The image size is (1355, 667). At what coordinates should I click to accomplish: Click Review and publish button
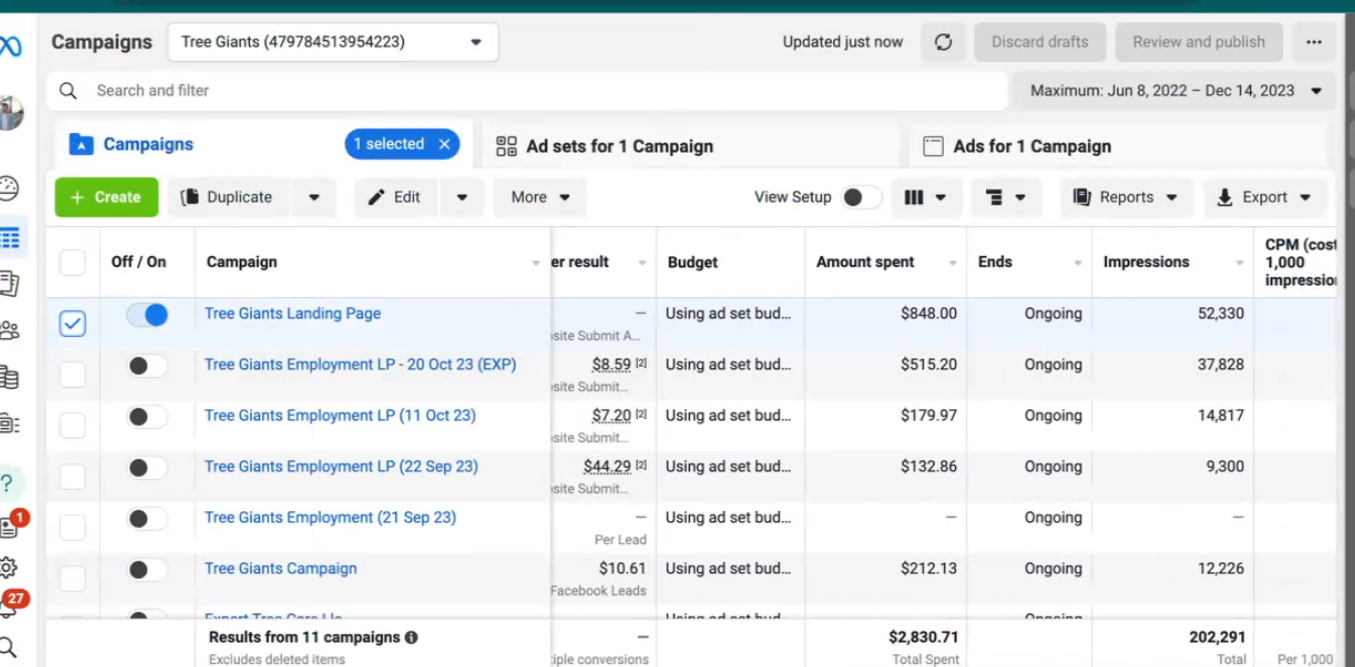[x=1199, y=42]
